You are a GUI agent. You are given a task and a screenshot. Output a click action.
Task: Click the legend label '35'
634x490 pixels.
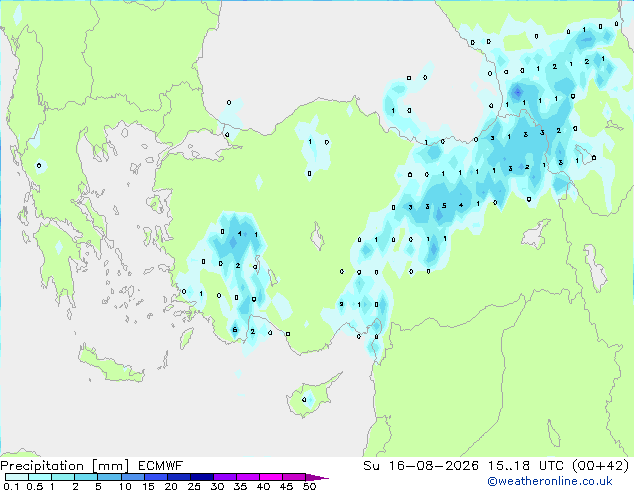point(240,486)
